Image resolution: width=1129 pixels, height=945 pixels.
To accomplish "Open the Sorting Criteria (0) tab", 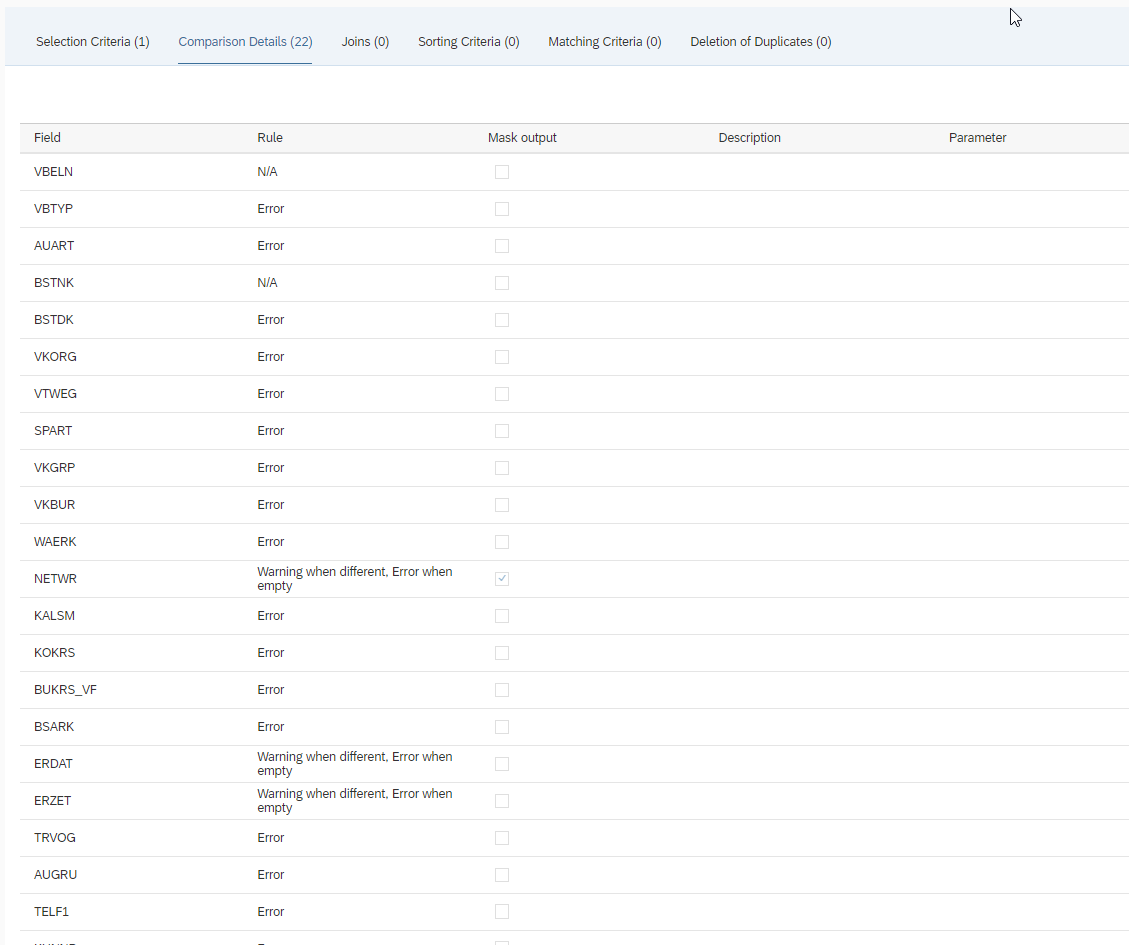I will coord(468,42).
